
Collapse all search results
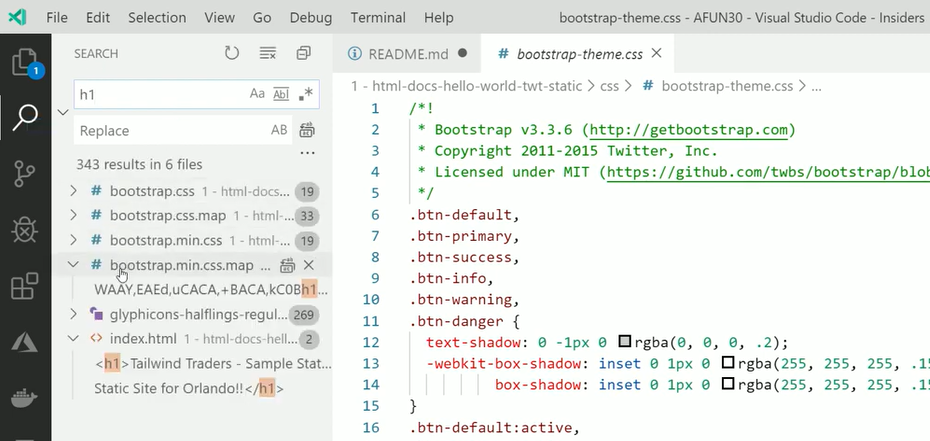(304, 53)
